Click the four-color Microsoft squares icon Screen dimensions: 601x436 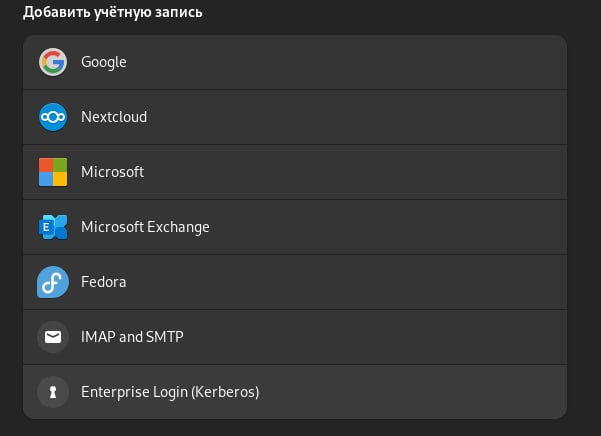point(52,172)
